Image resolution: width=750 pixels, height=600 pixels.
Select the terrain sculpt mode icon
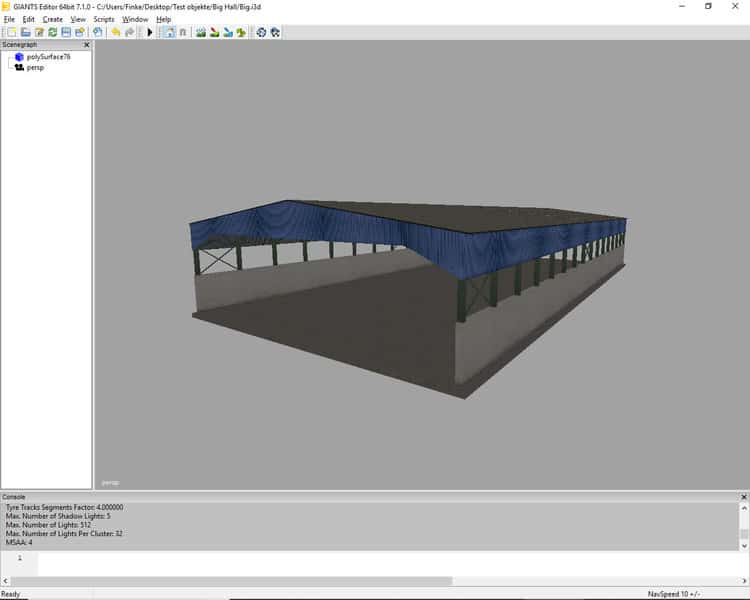point(201,32)
